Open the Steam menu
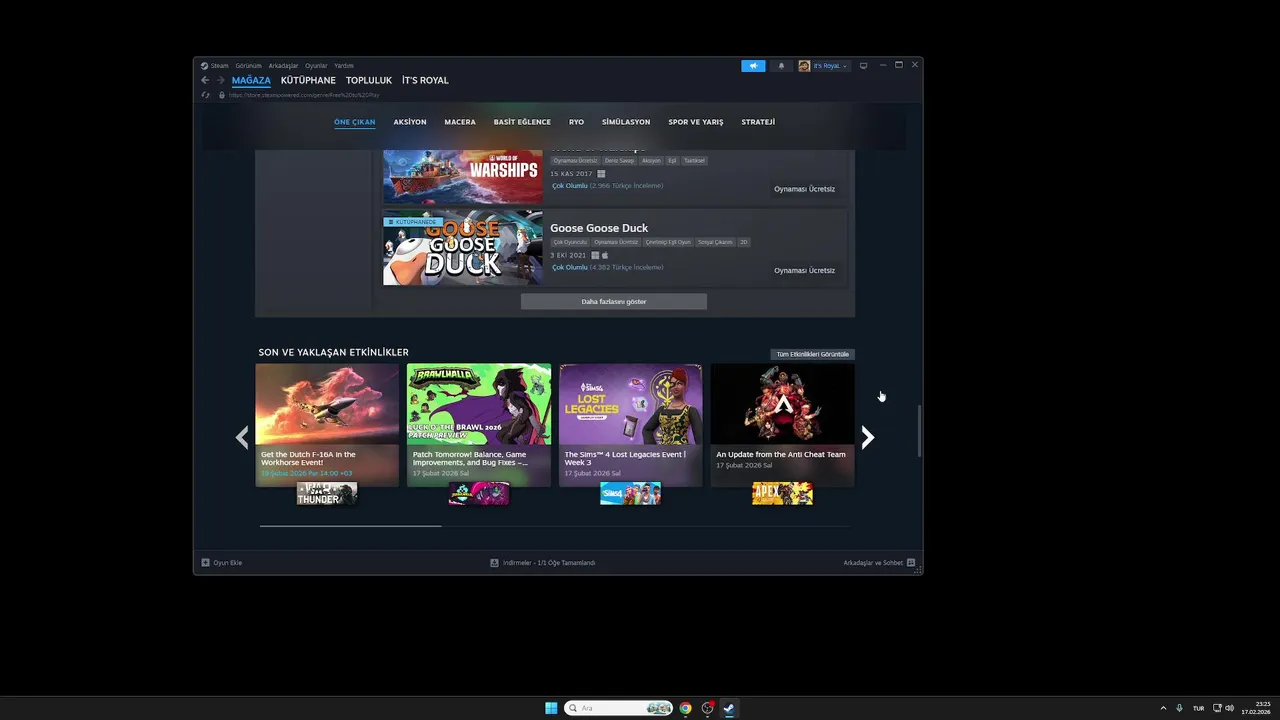This screenshot has width=1280, height=720. point(219,66)
